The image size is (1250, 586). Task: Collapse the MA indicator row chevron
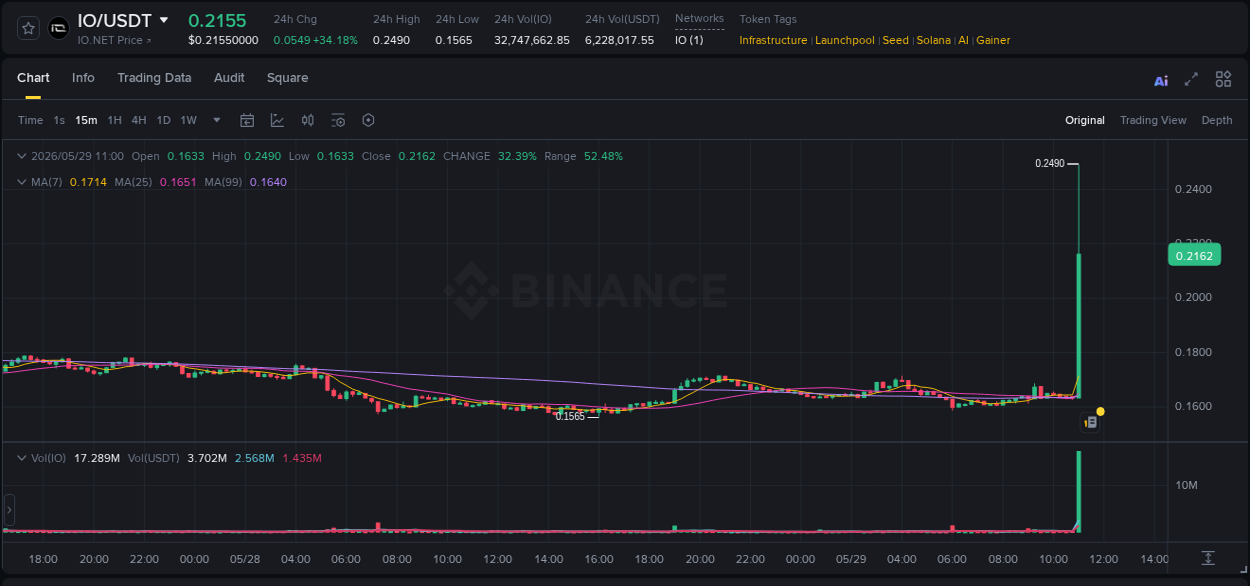tap(22, 182)
